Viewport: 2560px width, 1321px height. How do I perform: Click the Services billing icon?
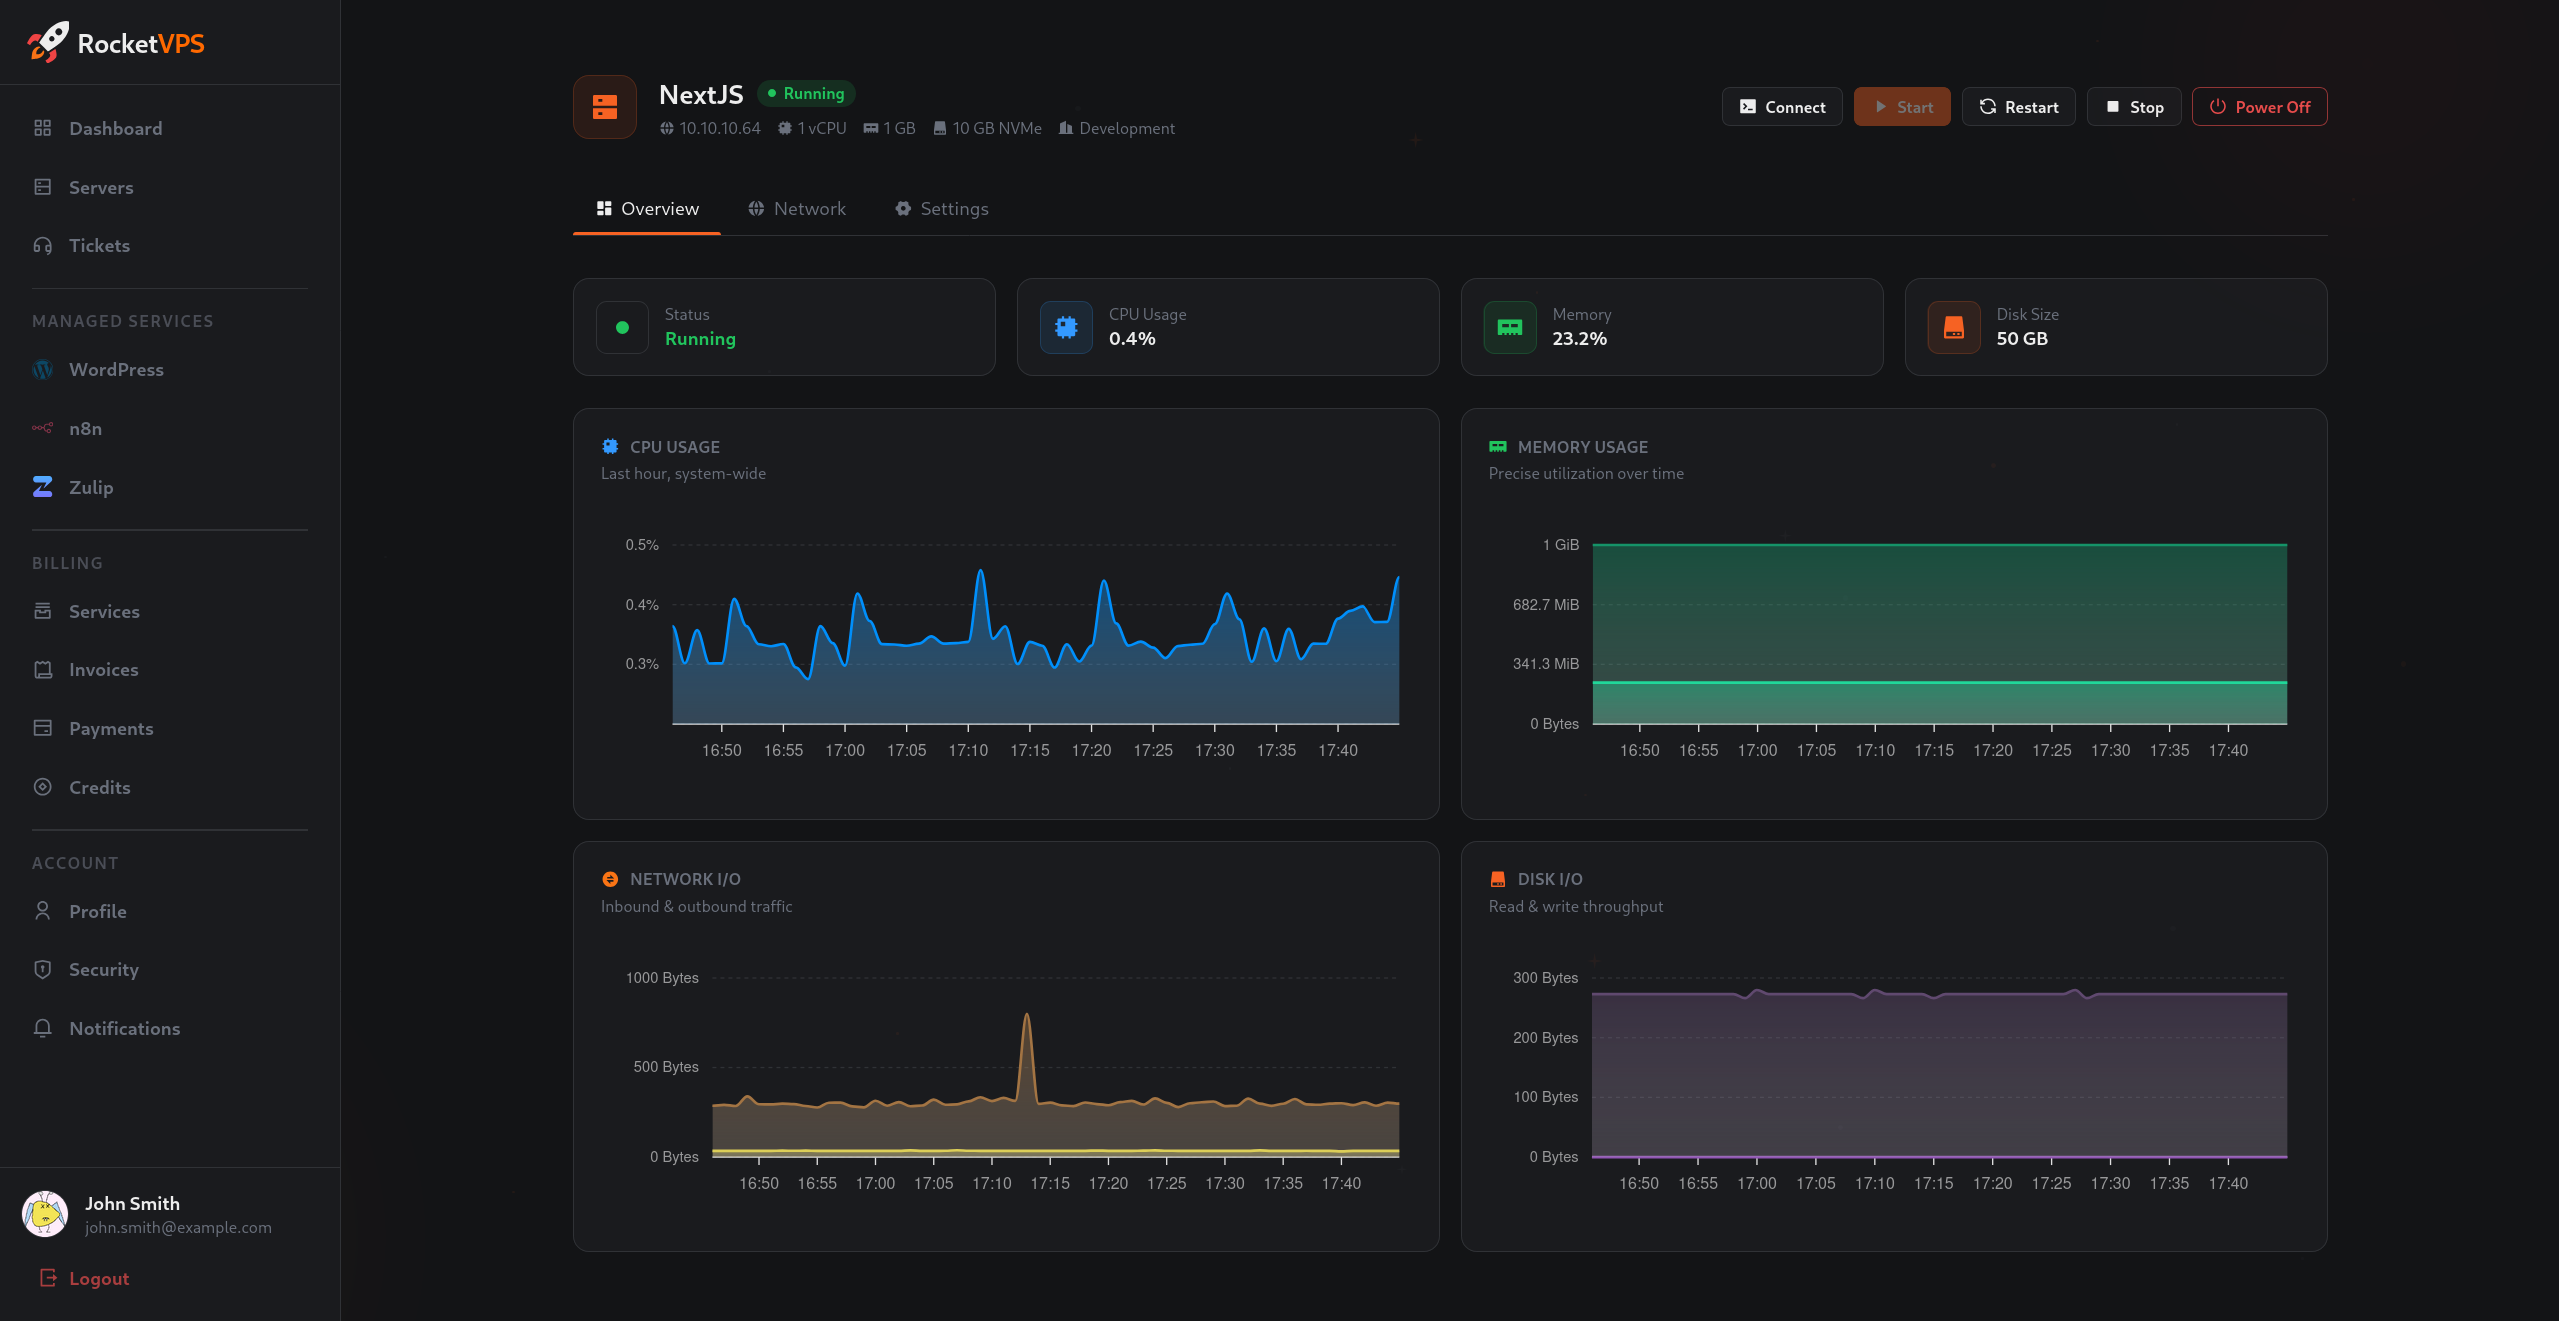click(x=42, y=611)
